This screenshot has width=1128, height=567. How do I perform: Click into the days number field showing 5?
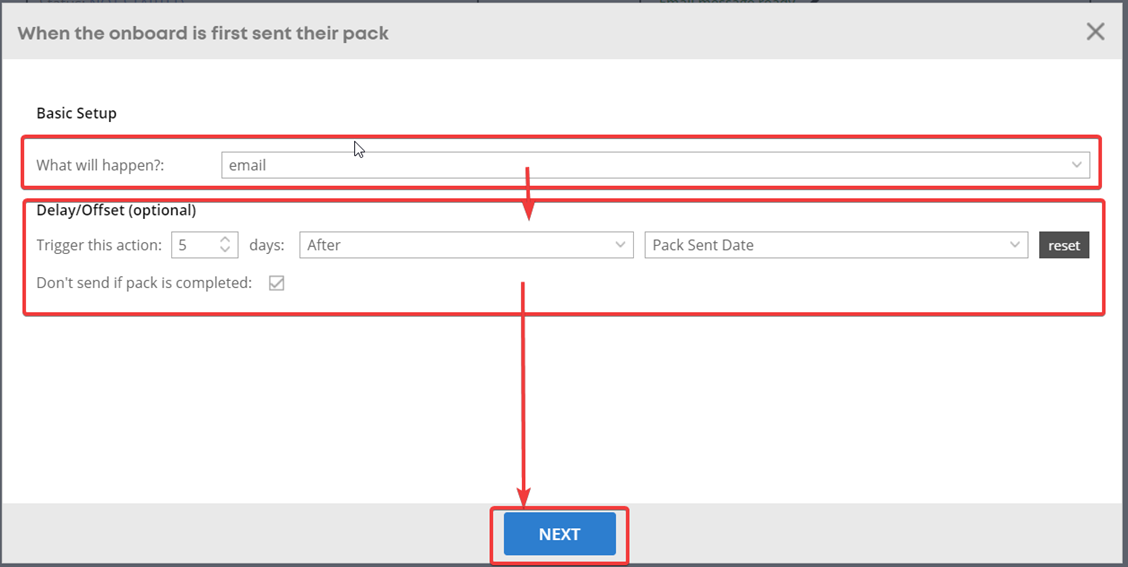(x=204, y=245)
